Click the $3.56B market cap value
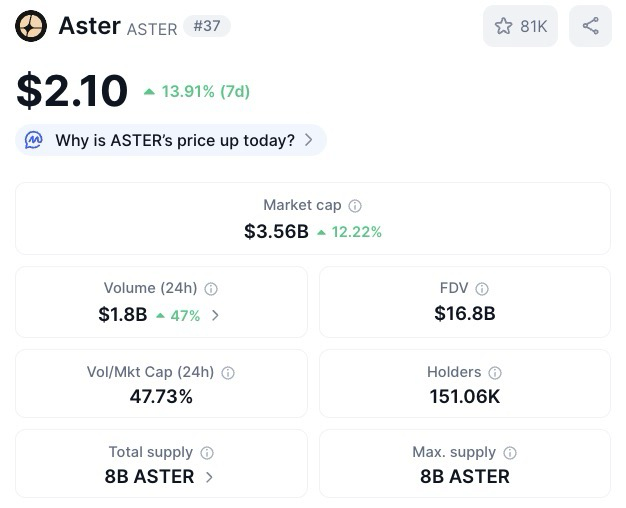Screen dimensions: 626x508 click(276, 232)
